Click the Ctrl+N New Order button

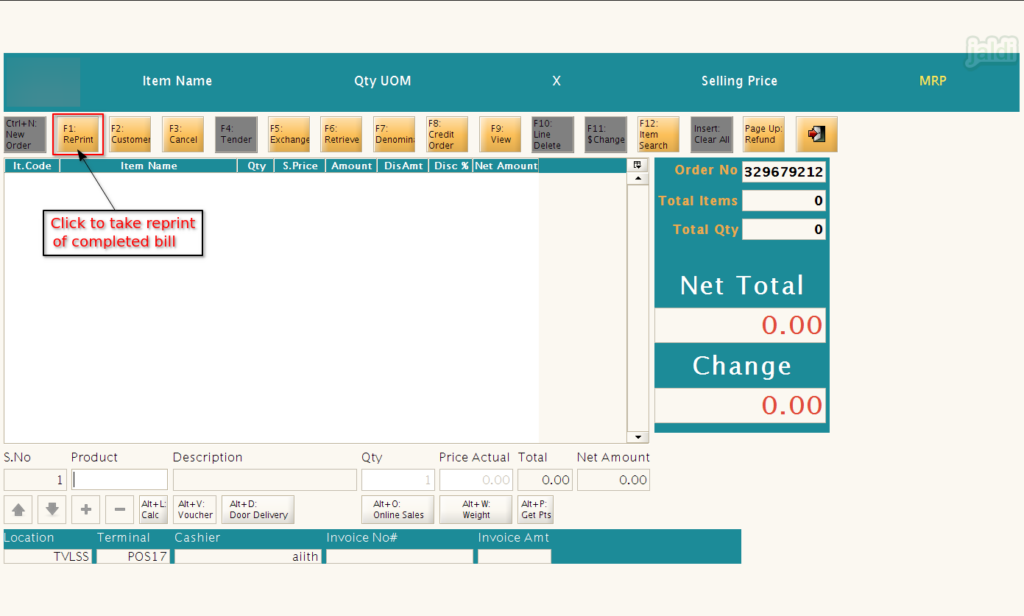pyautogui.click(x=25, y=135)
